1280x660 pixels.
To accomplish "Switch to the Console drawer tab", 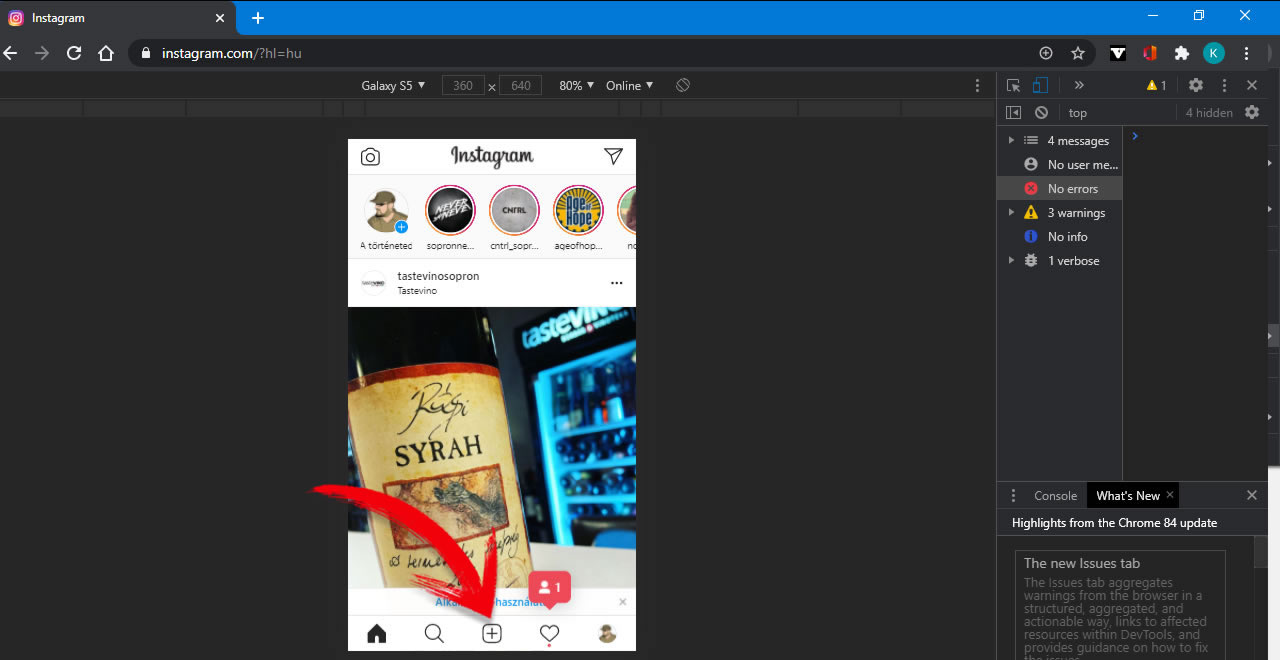I will point(1055,495).
